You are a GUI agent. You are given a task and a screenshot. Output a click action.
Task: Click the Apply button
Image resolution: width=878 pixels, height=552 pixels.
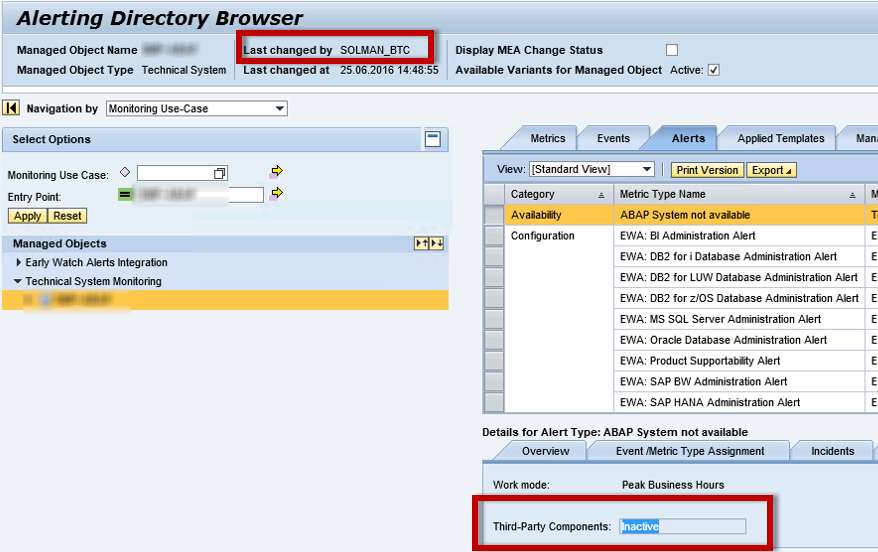tap(27, 216)
